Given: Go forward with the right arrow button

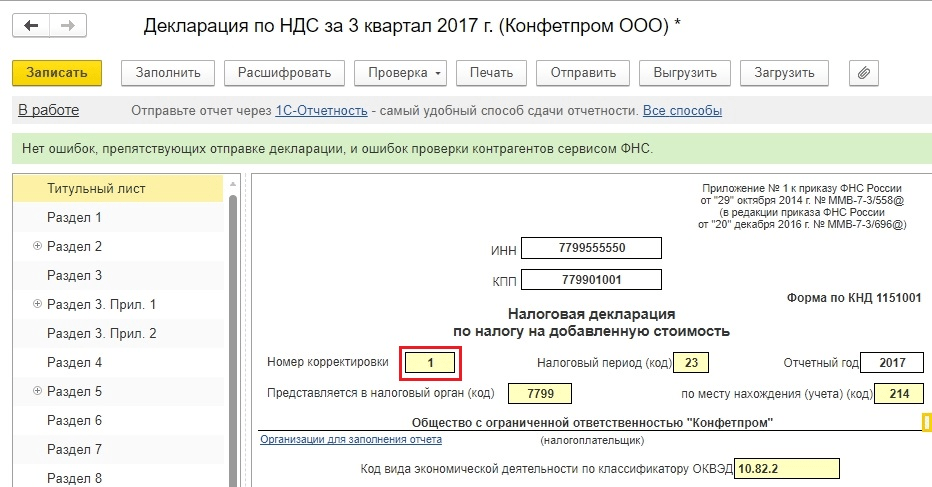Looking at the screenshot, I should [68, 26].
